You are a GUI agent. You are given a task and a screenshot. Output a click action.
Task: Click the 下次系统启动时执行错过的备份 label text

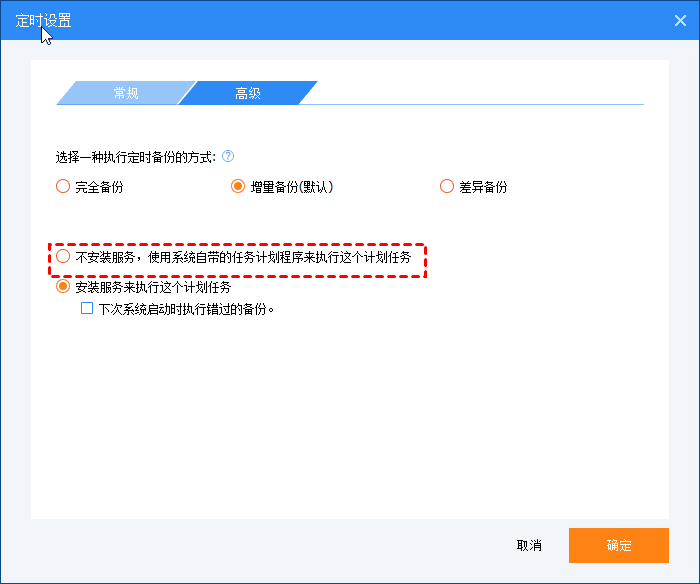186,309
